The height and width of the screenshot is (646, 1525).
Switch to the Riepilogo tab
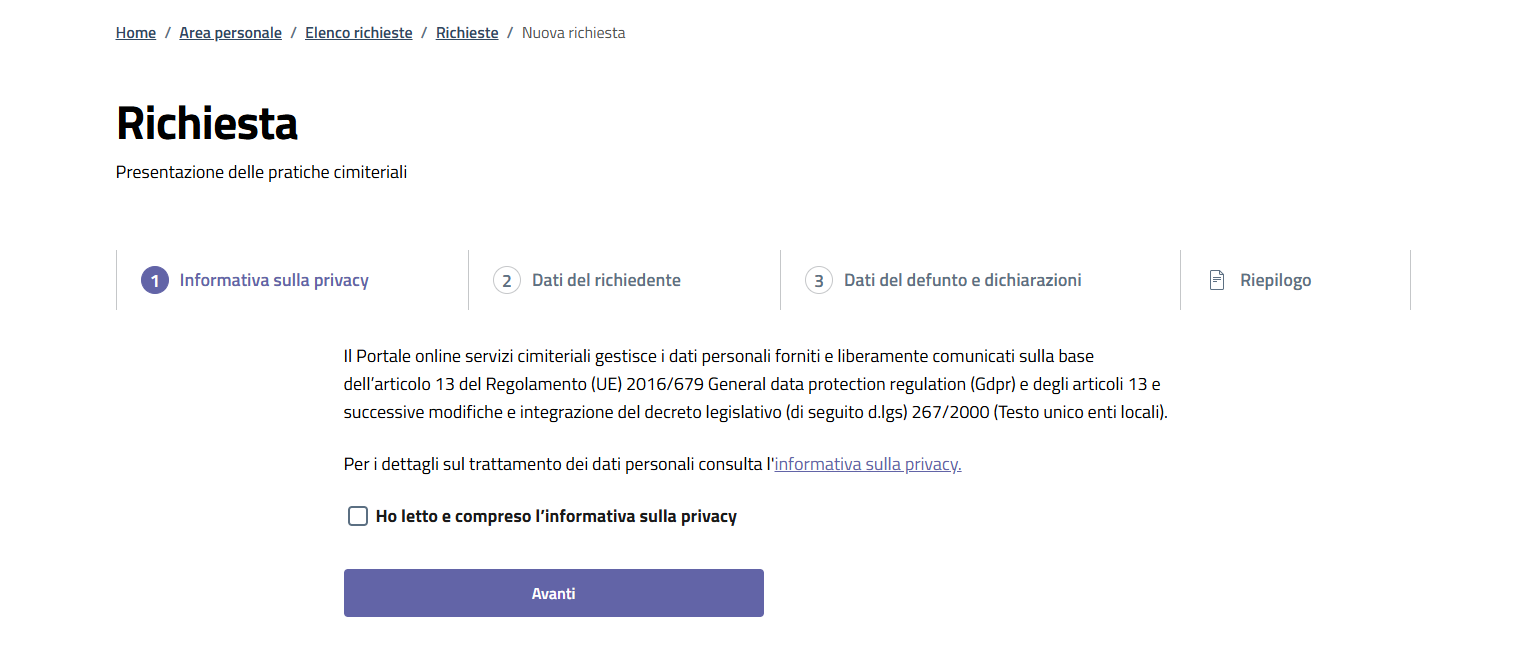point(1274,280)
